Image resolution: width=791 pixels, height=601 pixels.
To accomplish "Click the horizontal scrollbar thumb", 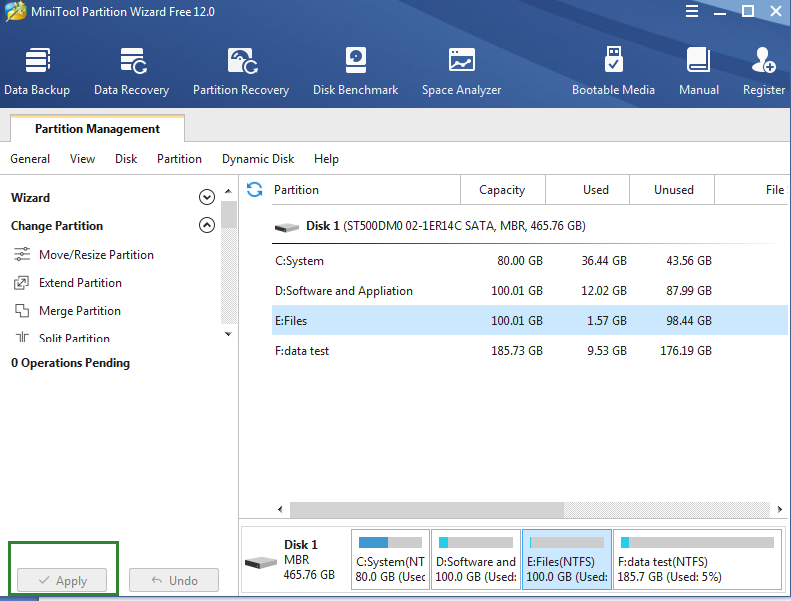I will (x=427, y=509).
